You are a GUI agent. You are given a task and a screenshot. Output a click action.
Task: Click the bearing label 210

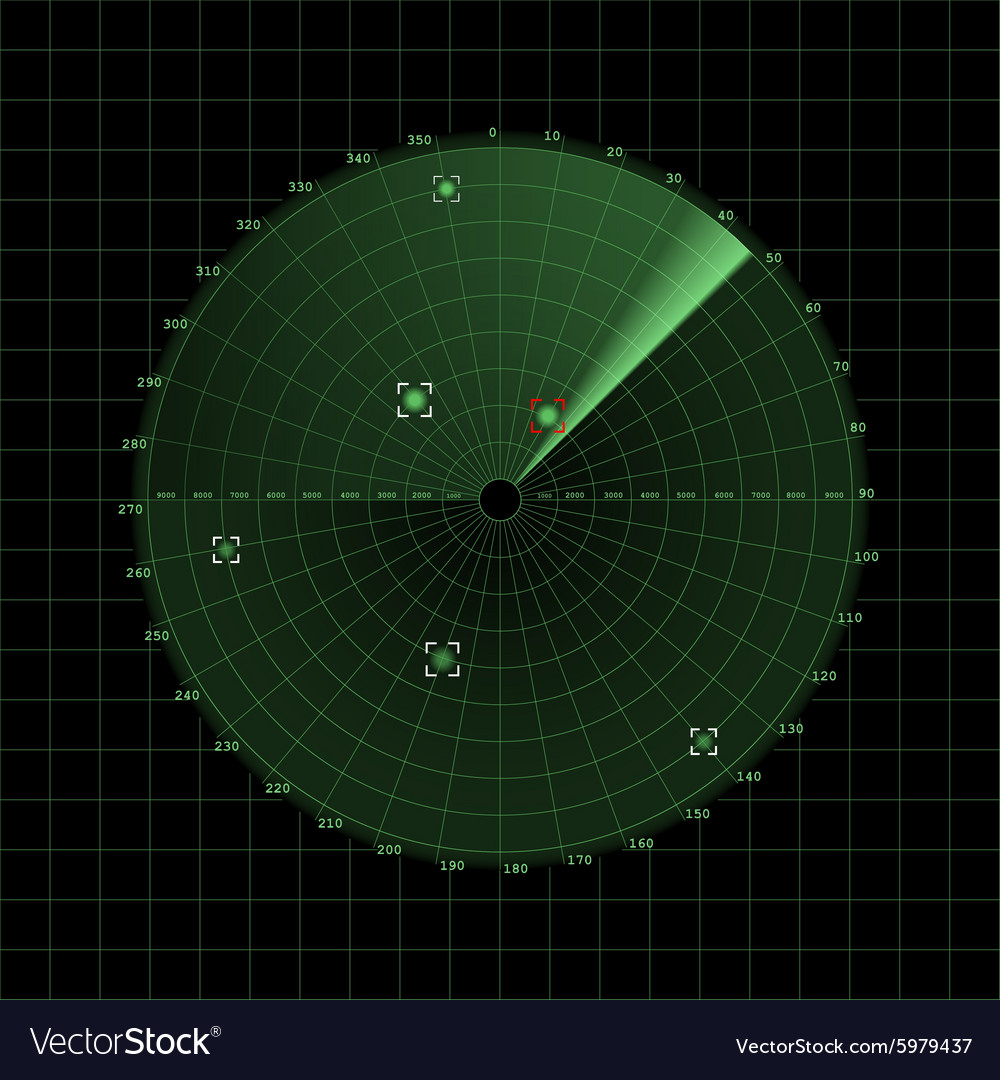click(x=330, y=823)
